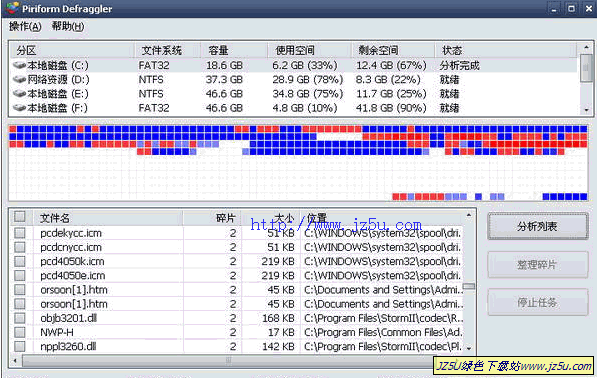Click the 整理碎片 button
Image resolution: width=597 pixels, height=378 pixels.
point(537,265)
